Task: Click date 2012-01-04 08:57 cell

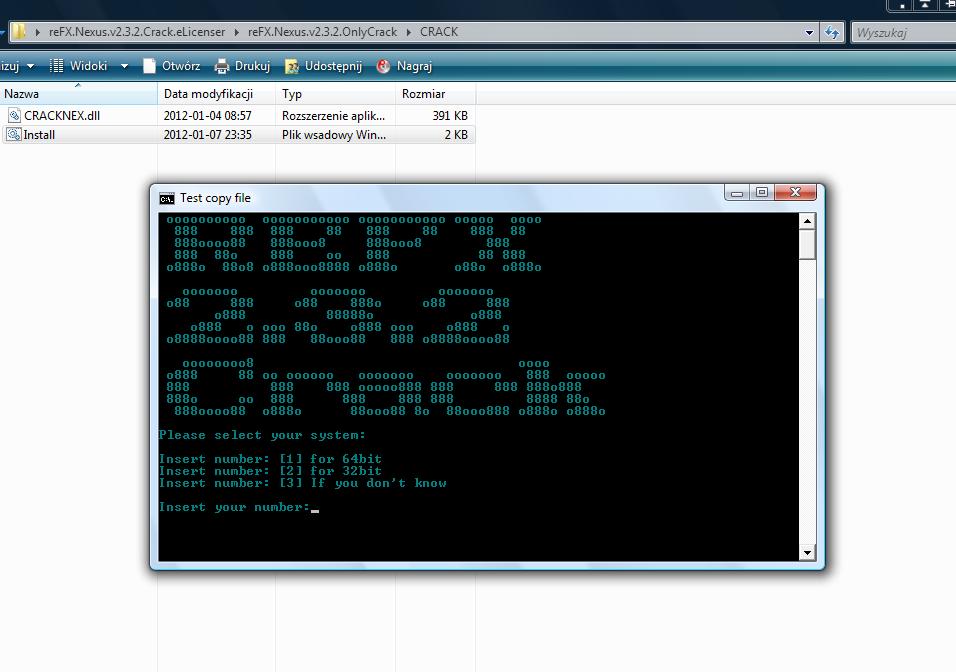Action: click(207, 115)
